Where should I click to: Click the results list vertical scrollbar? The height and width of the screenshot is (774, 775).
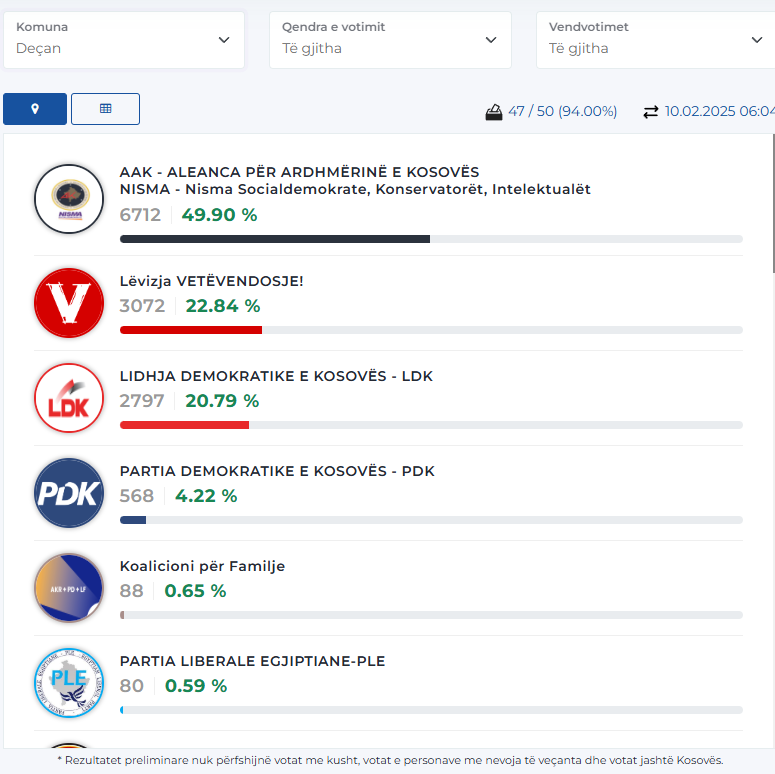(773, 203)
